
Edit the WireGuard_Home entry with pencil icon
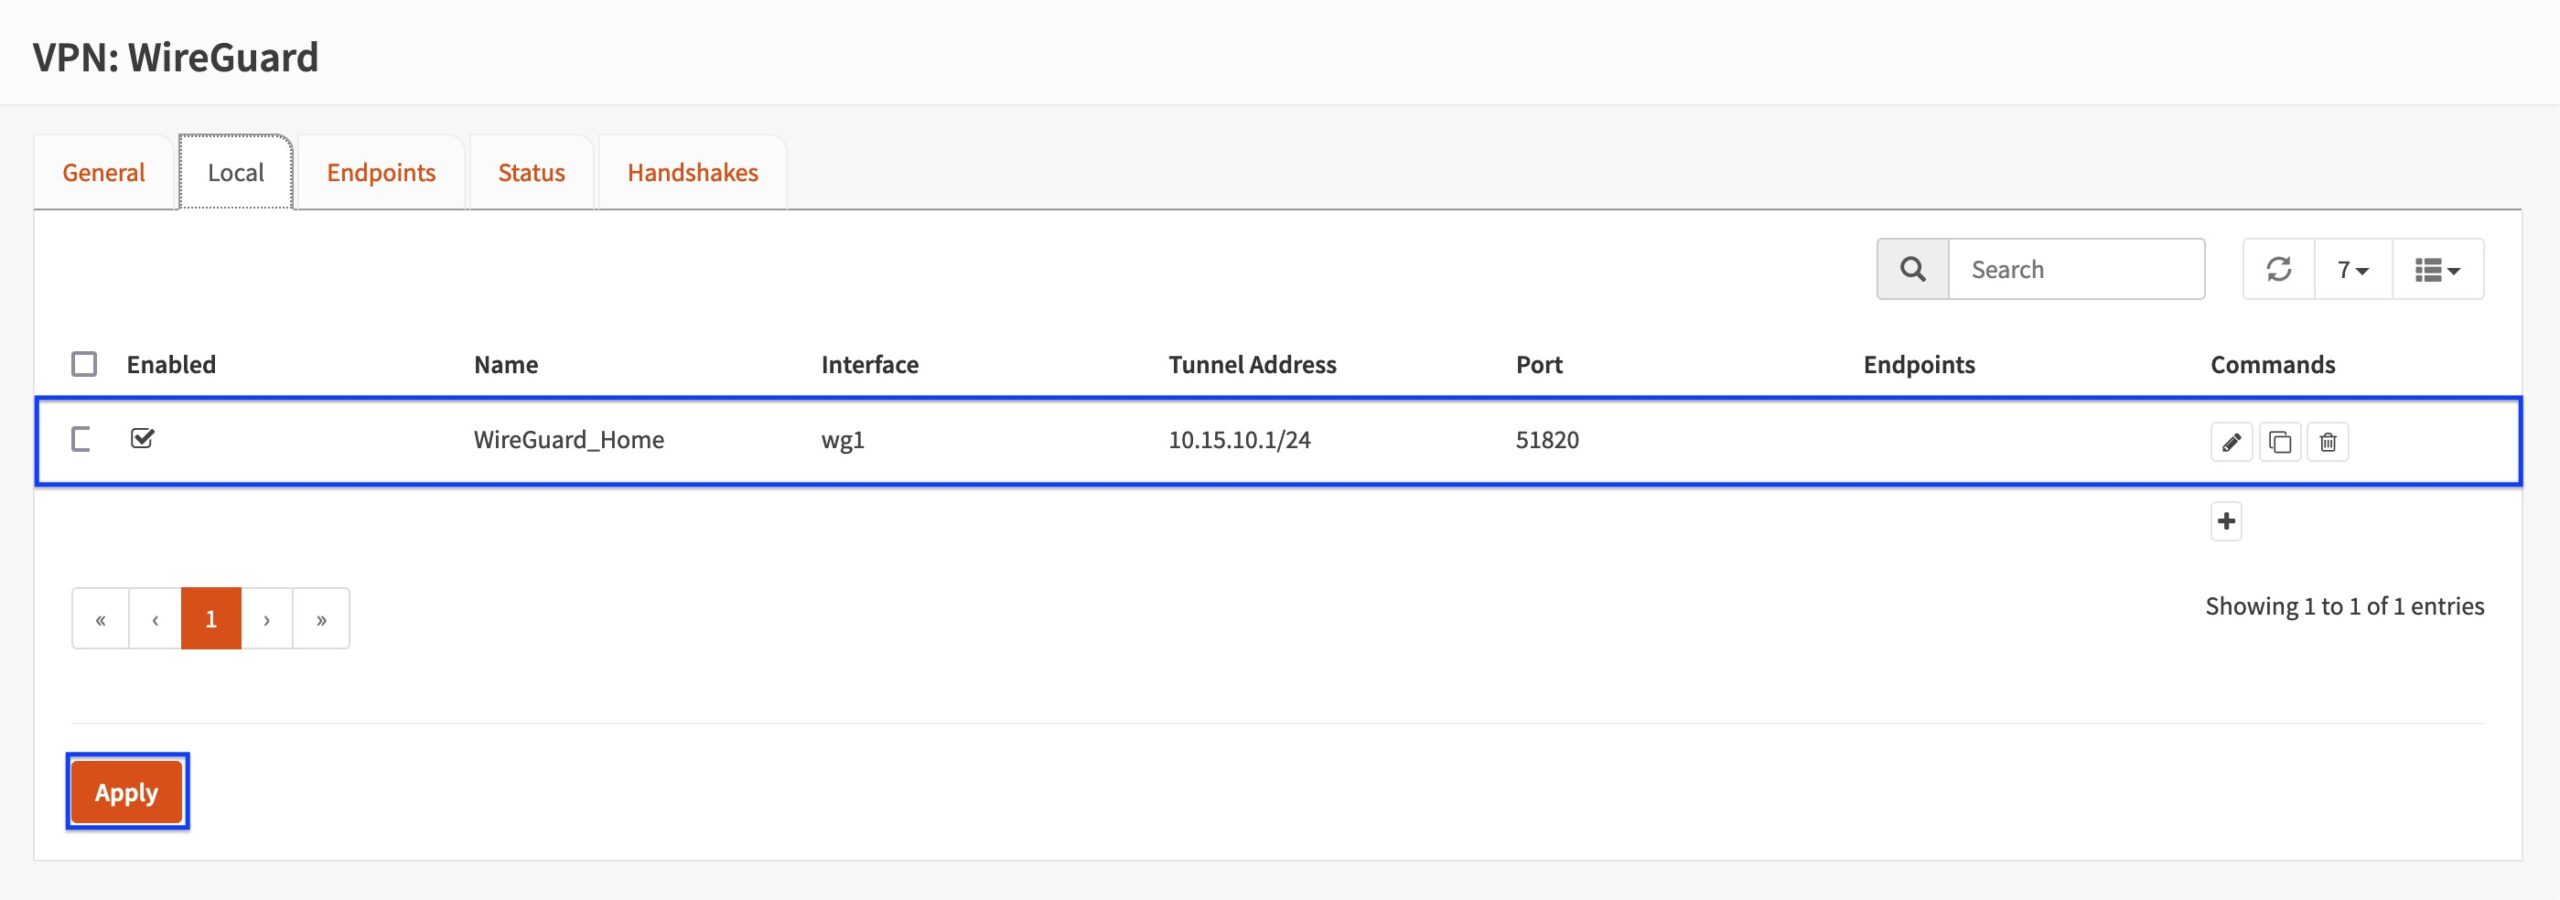point(2231,442)
